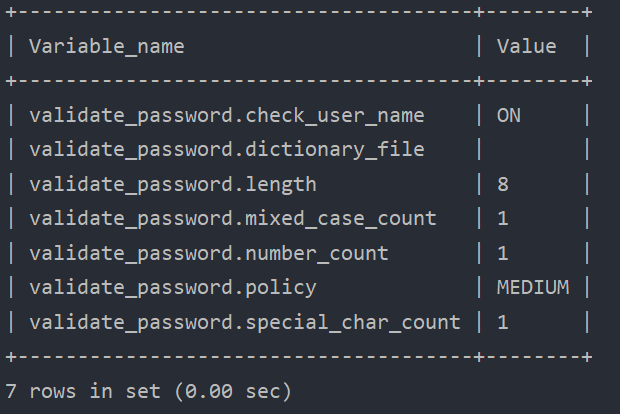This screenshot has width=620, height=414.
Task: Click the value 1 for special_char_count
Action: pos(503,322)
